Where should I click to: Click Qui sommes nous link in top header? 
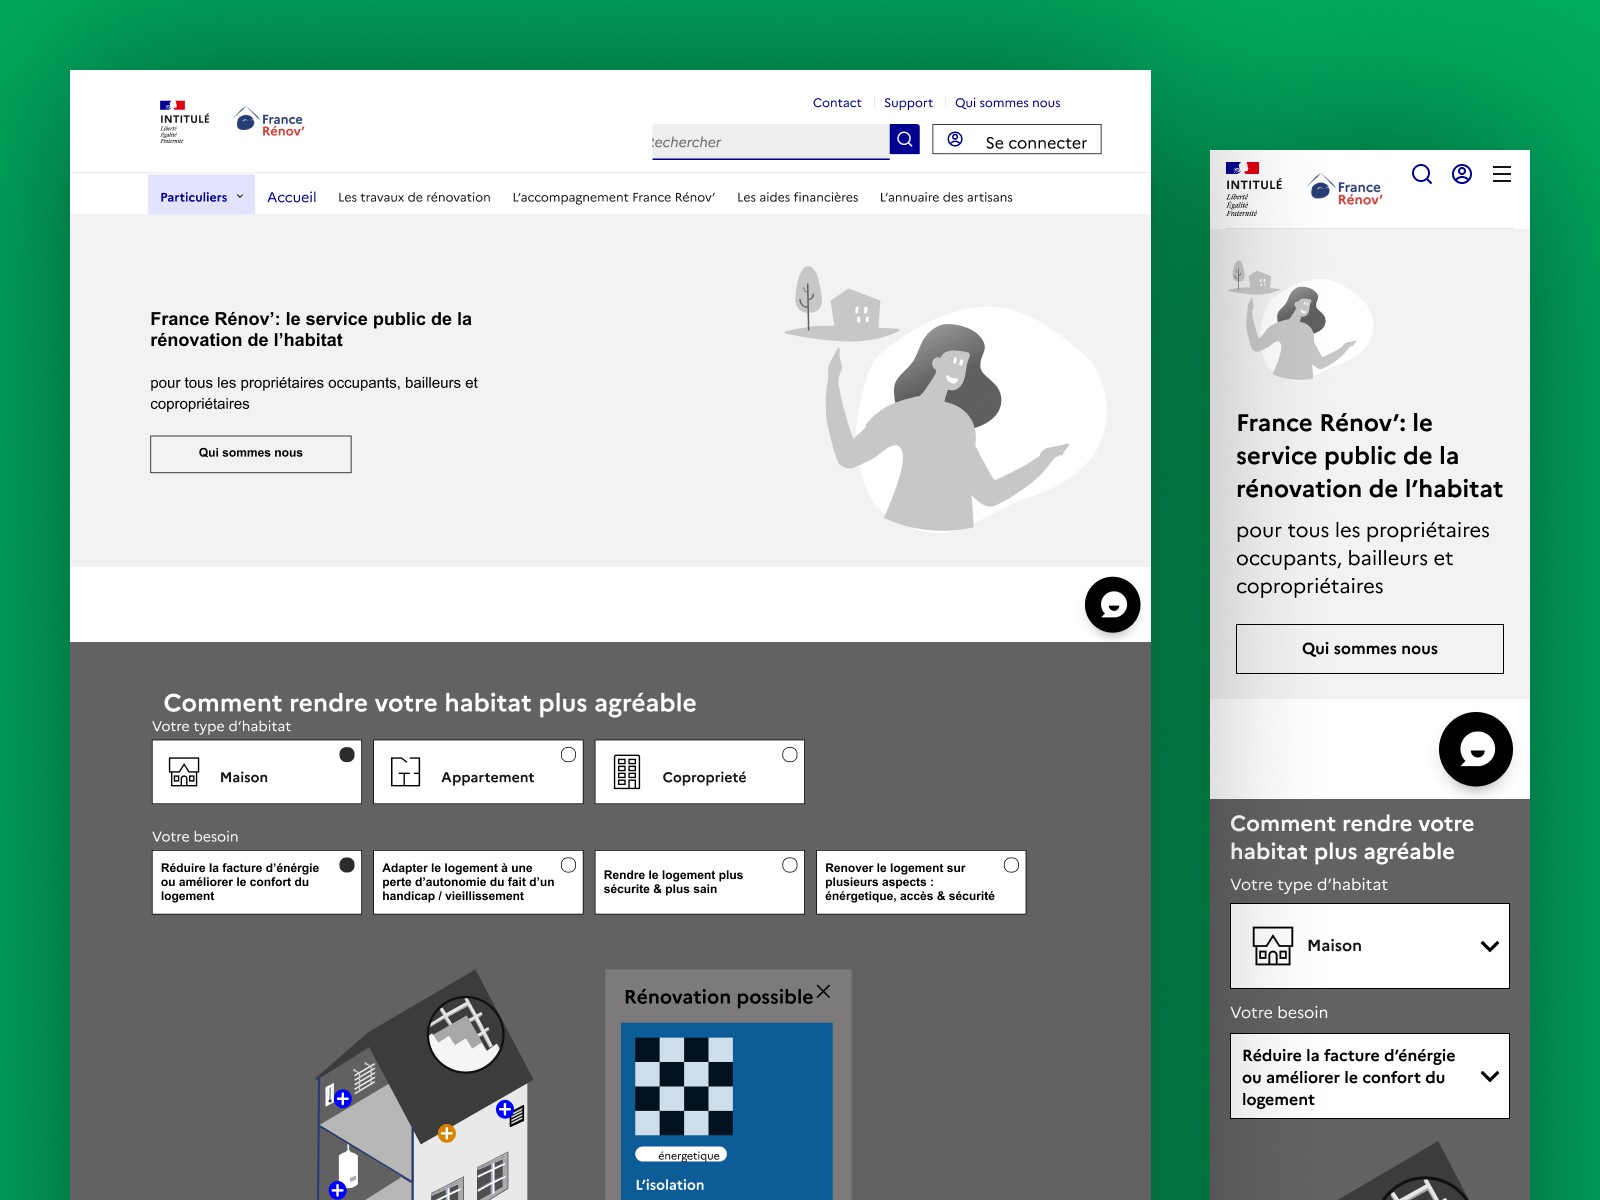1007,102
